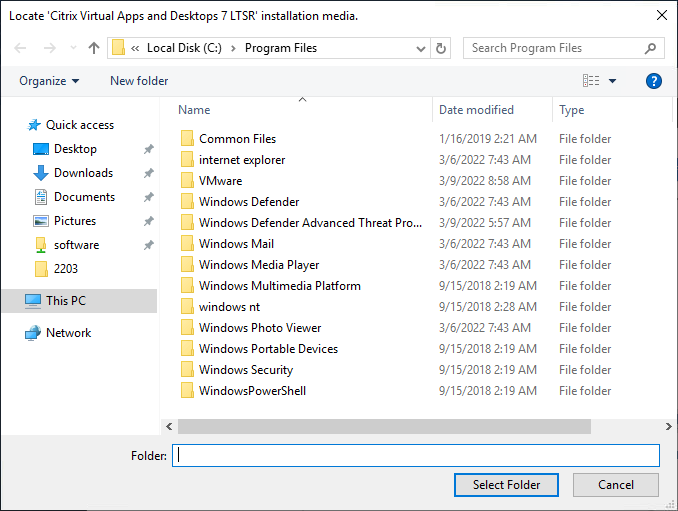Click Local Disk (C:) breadcrumb
Screen dimensions: 678x511
tap(184, 48)
